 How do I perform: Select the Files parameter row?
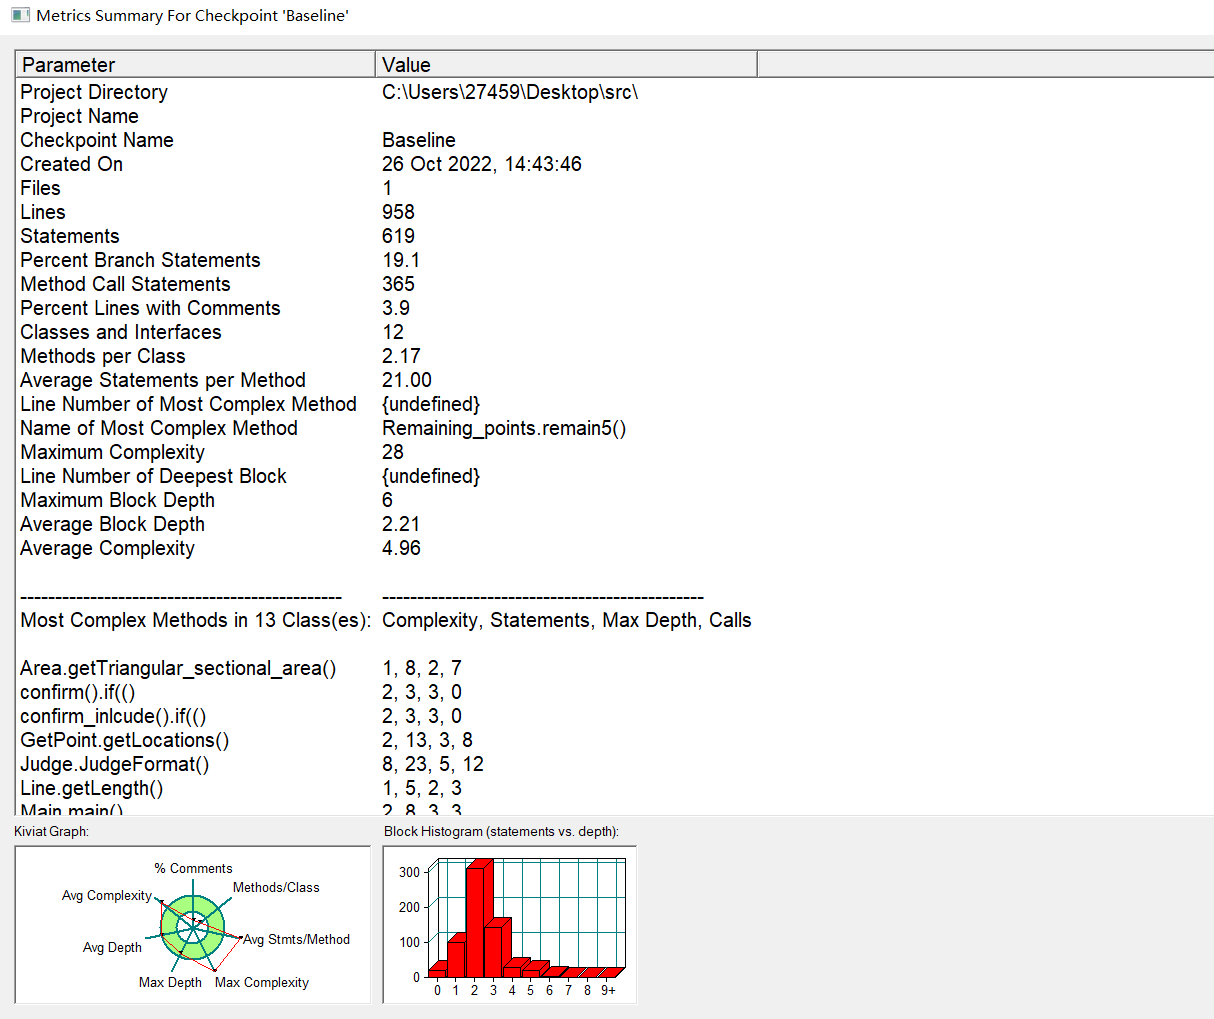[x=40, y=188]
